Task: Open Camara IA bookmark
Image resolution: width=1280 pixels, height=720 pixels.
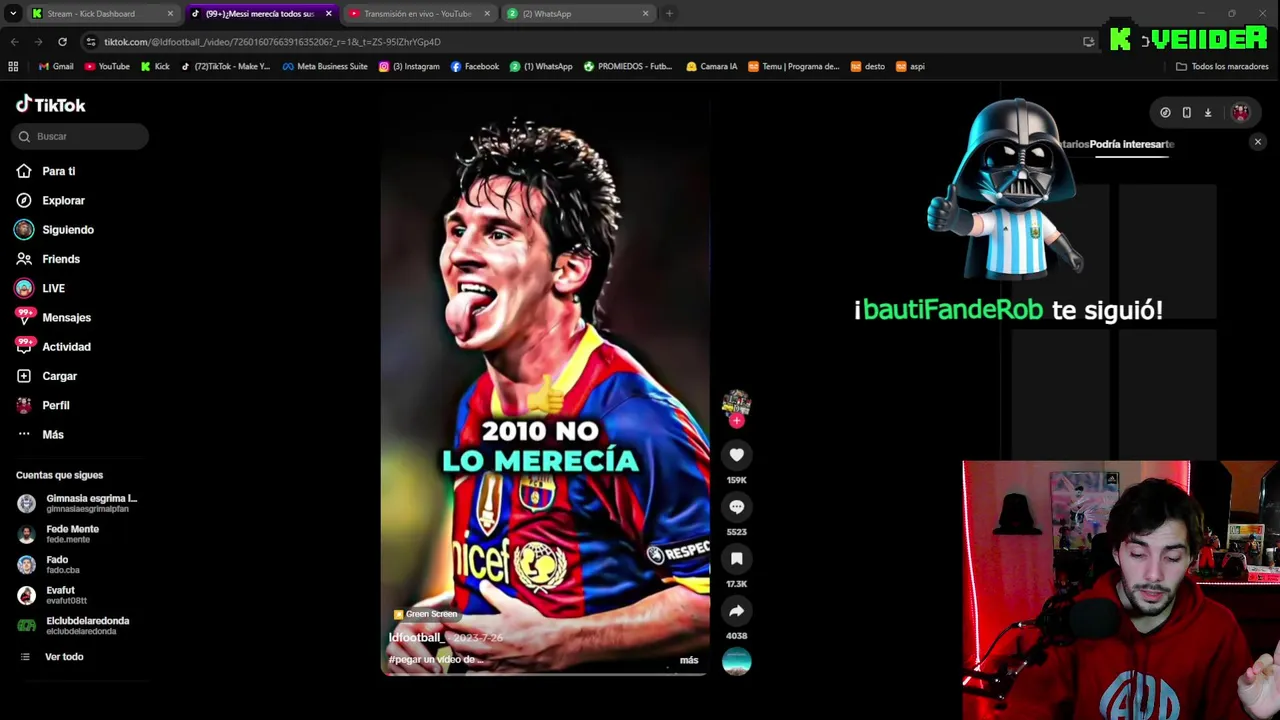Action: coord(712,67)
